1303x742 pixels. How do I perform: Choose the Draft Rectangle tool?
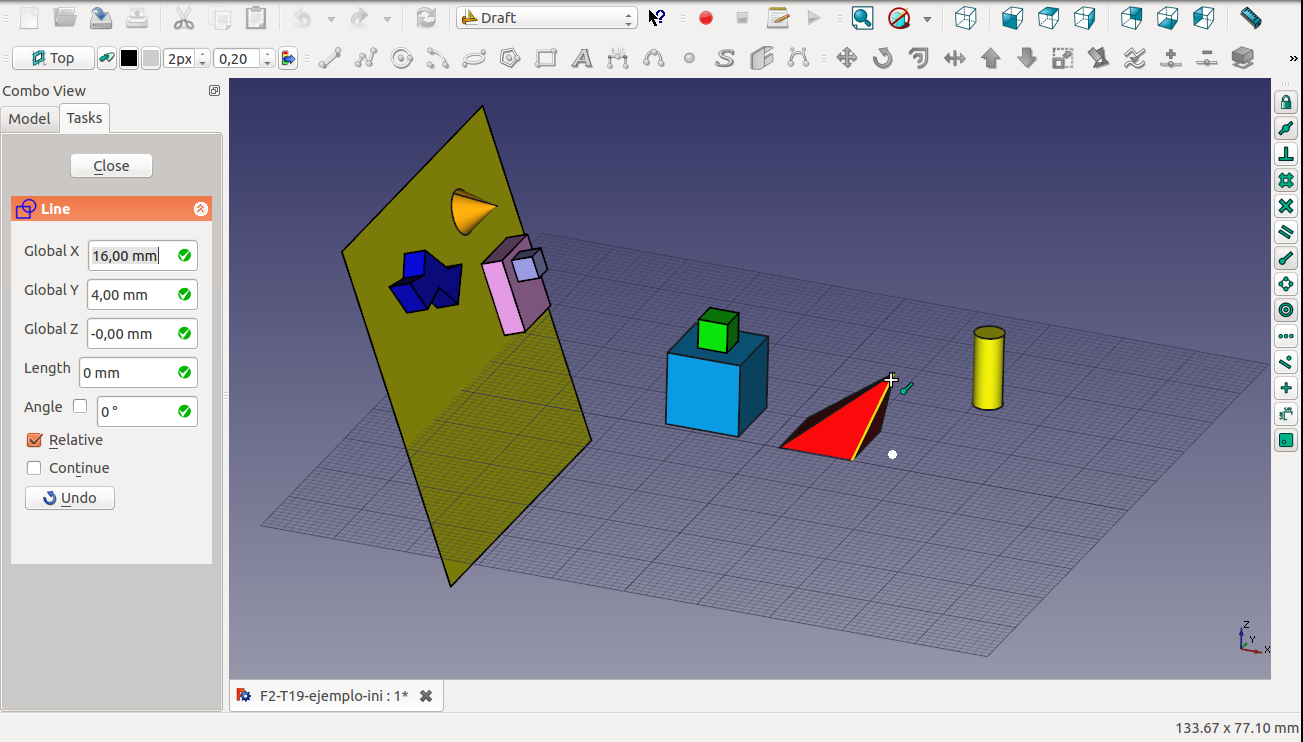(x=546, y=59)
